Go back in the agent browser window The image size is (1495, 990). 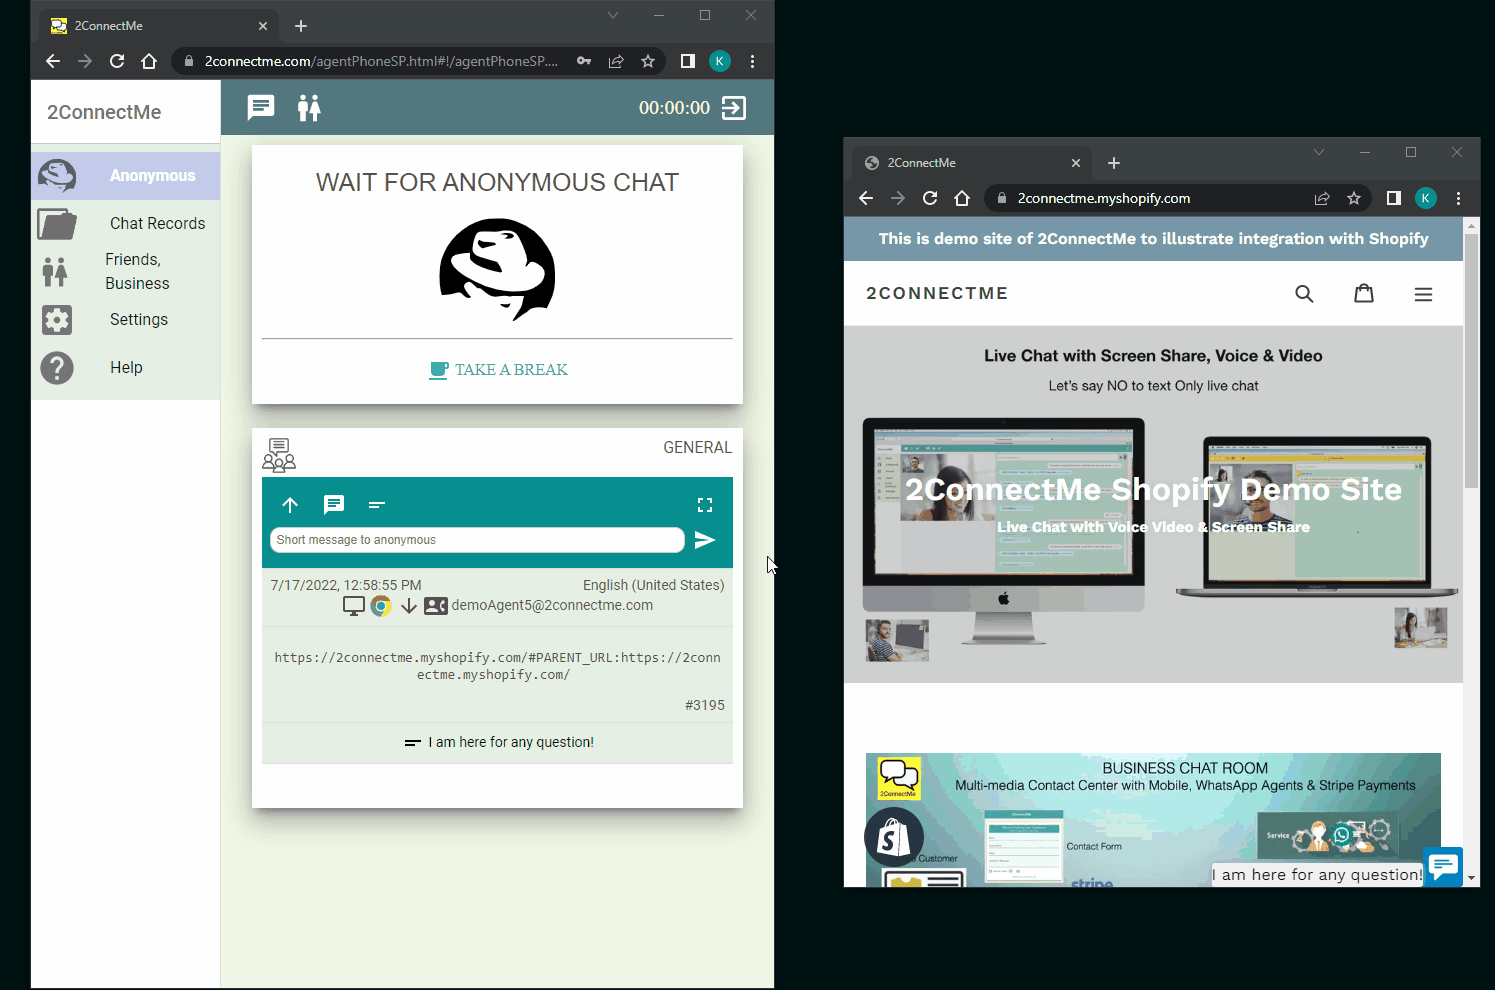pyautogui.click(x=53, y=61)
